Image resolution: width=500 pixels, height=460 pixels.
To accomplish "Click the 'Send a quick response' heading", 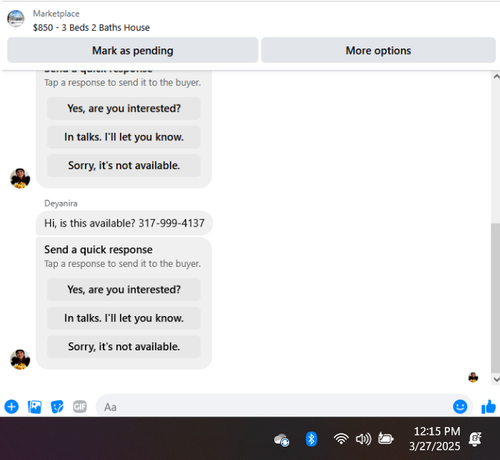I will pos(98,250).
